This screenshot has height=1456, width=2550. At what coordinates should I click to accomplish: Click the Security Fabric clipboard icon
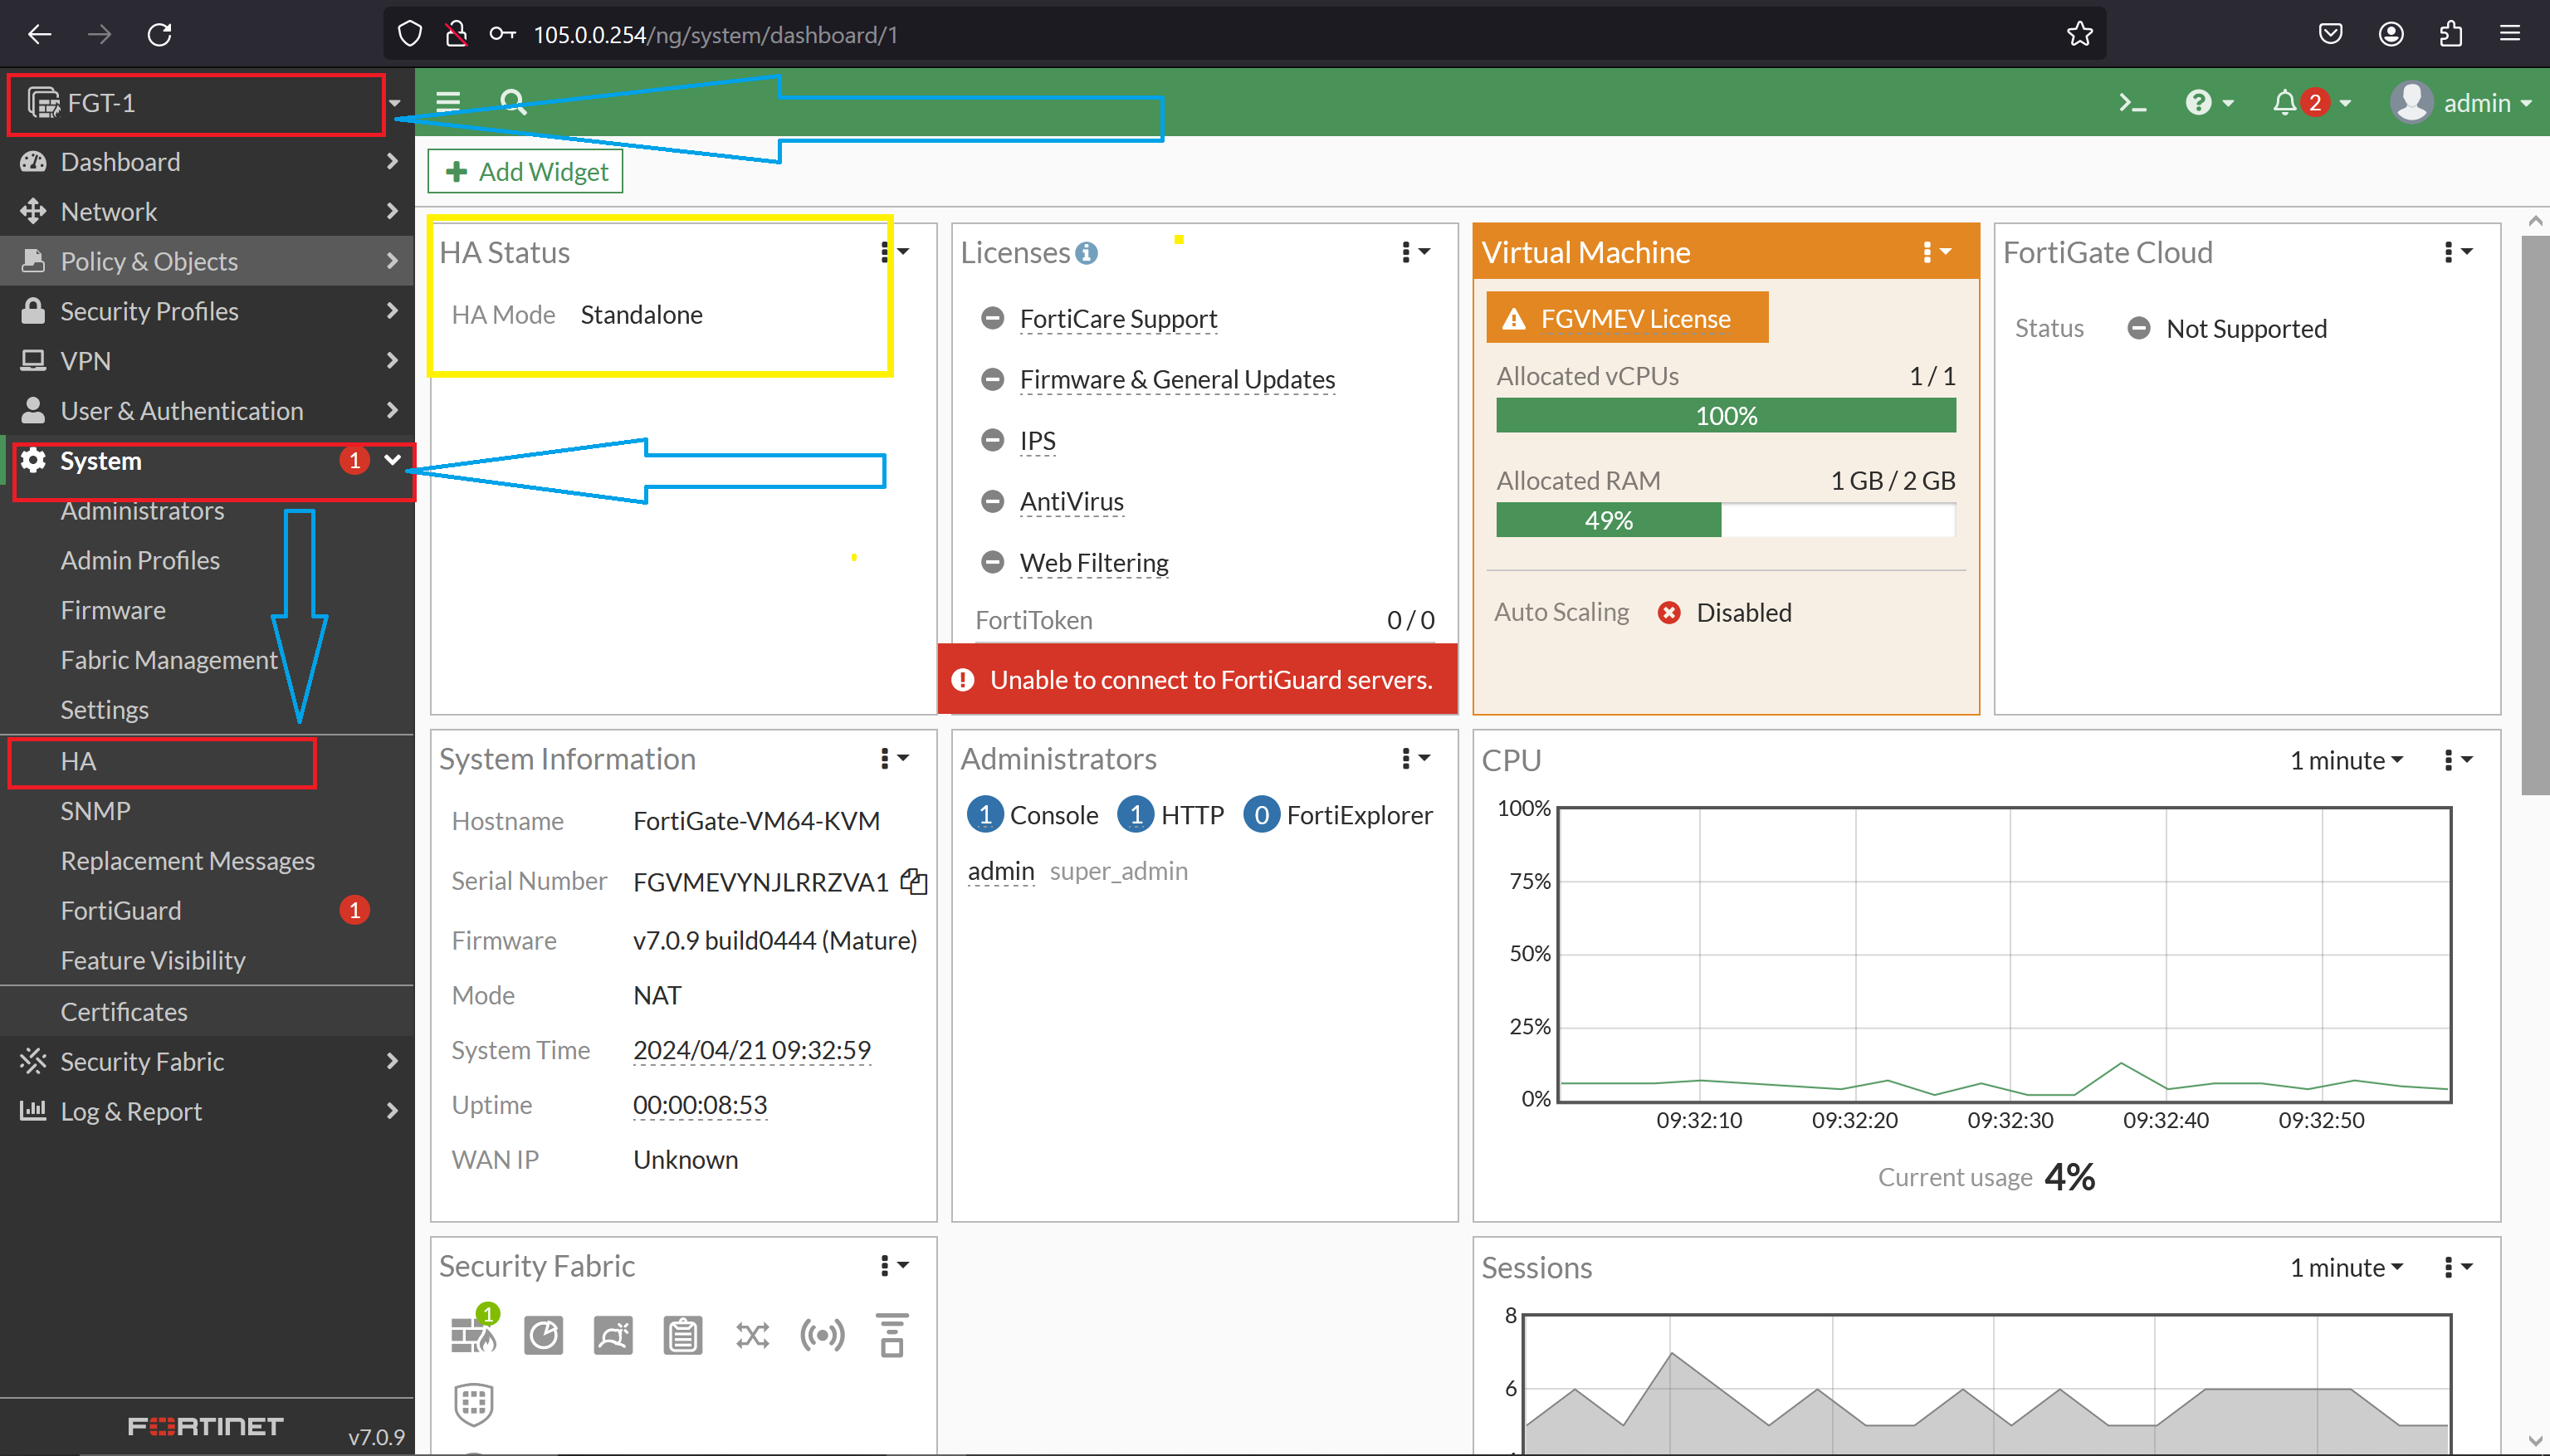683,1335
